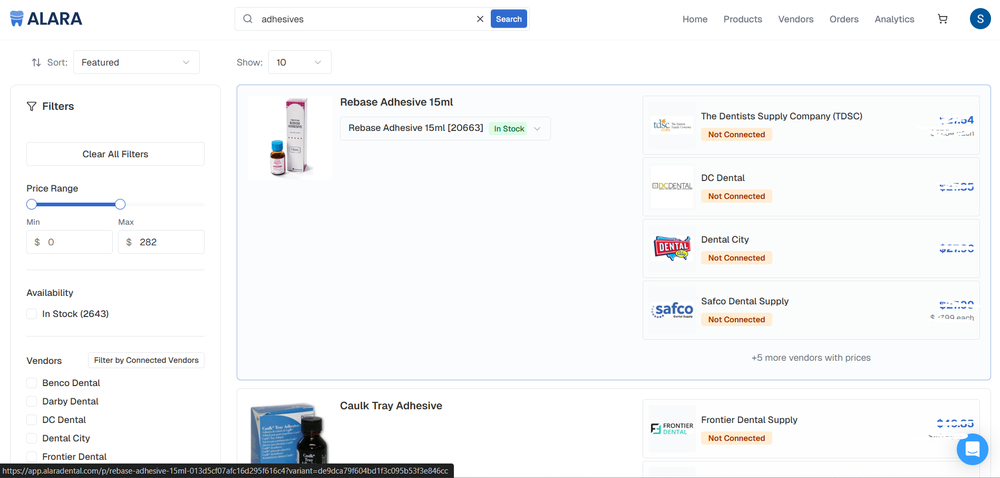Click Dental City name in vendor card
Screen dimensions: 1000x478
(x=724, y=240)
